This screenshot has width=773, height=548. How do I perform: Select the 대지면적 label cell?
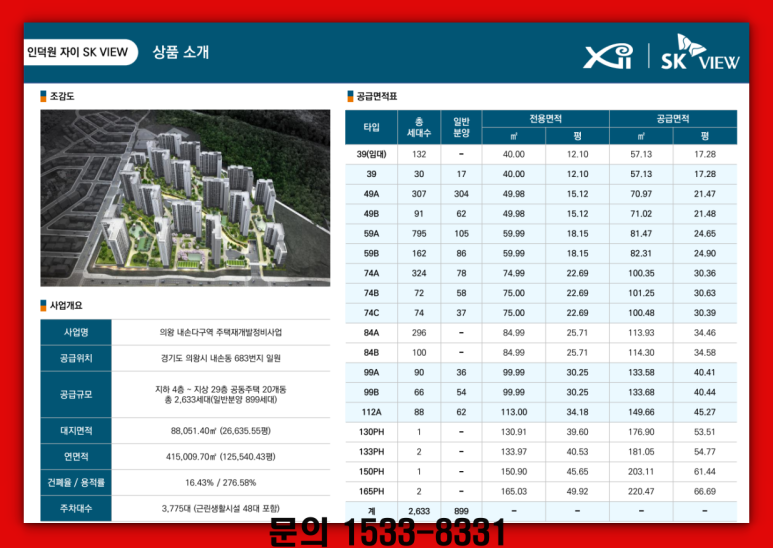pos(76,431)
